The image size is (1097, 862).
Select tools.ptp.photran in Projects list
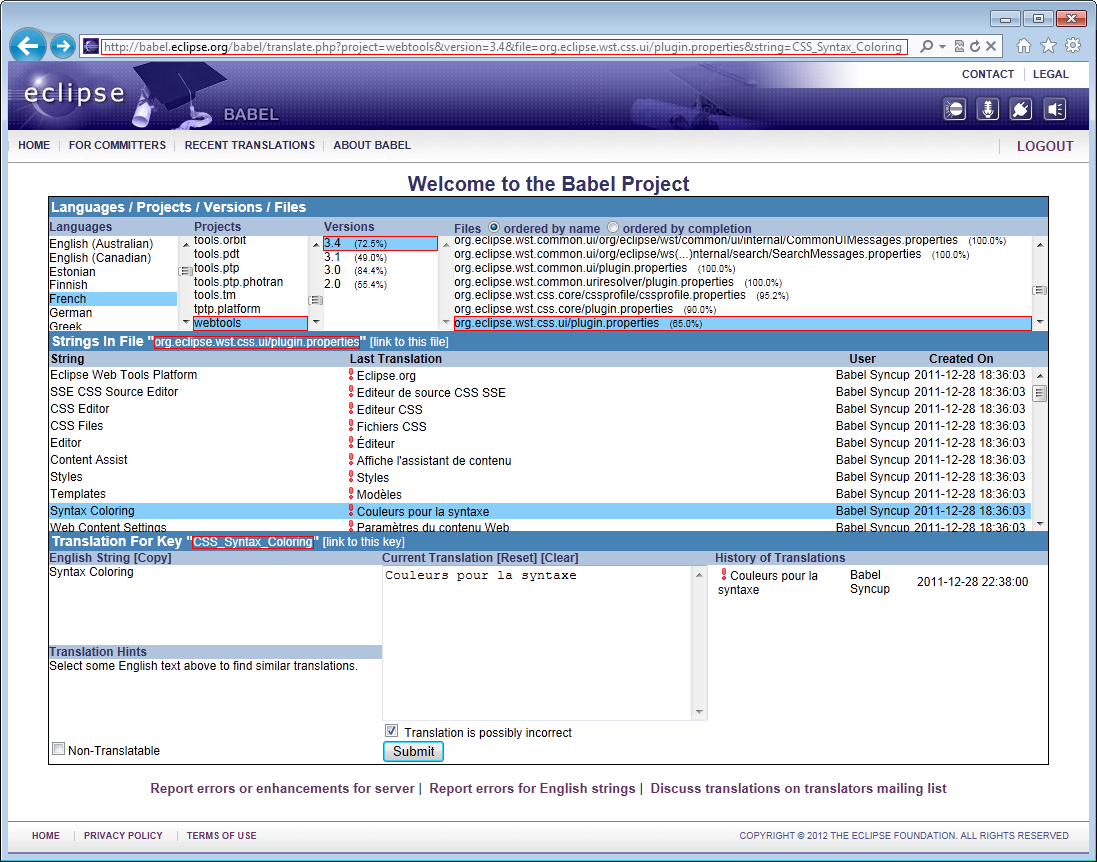(x=250, y=281)
